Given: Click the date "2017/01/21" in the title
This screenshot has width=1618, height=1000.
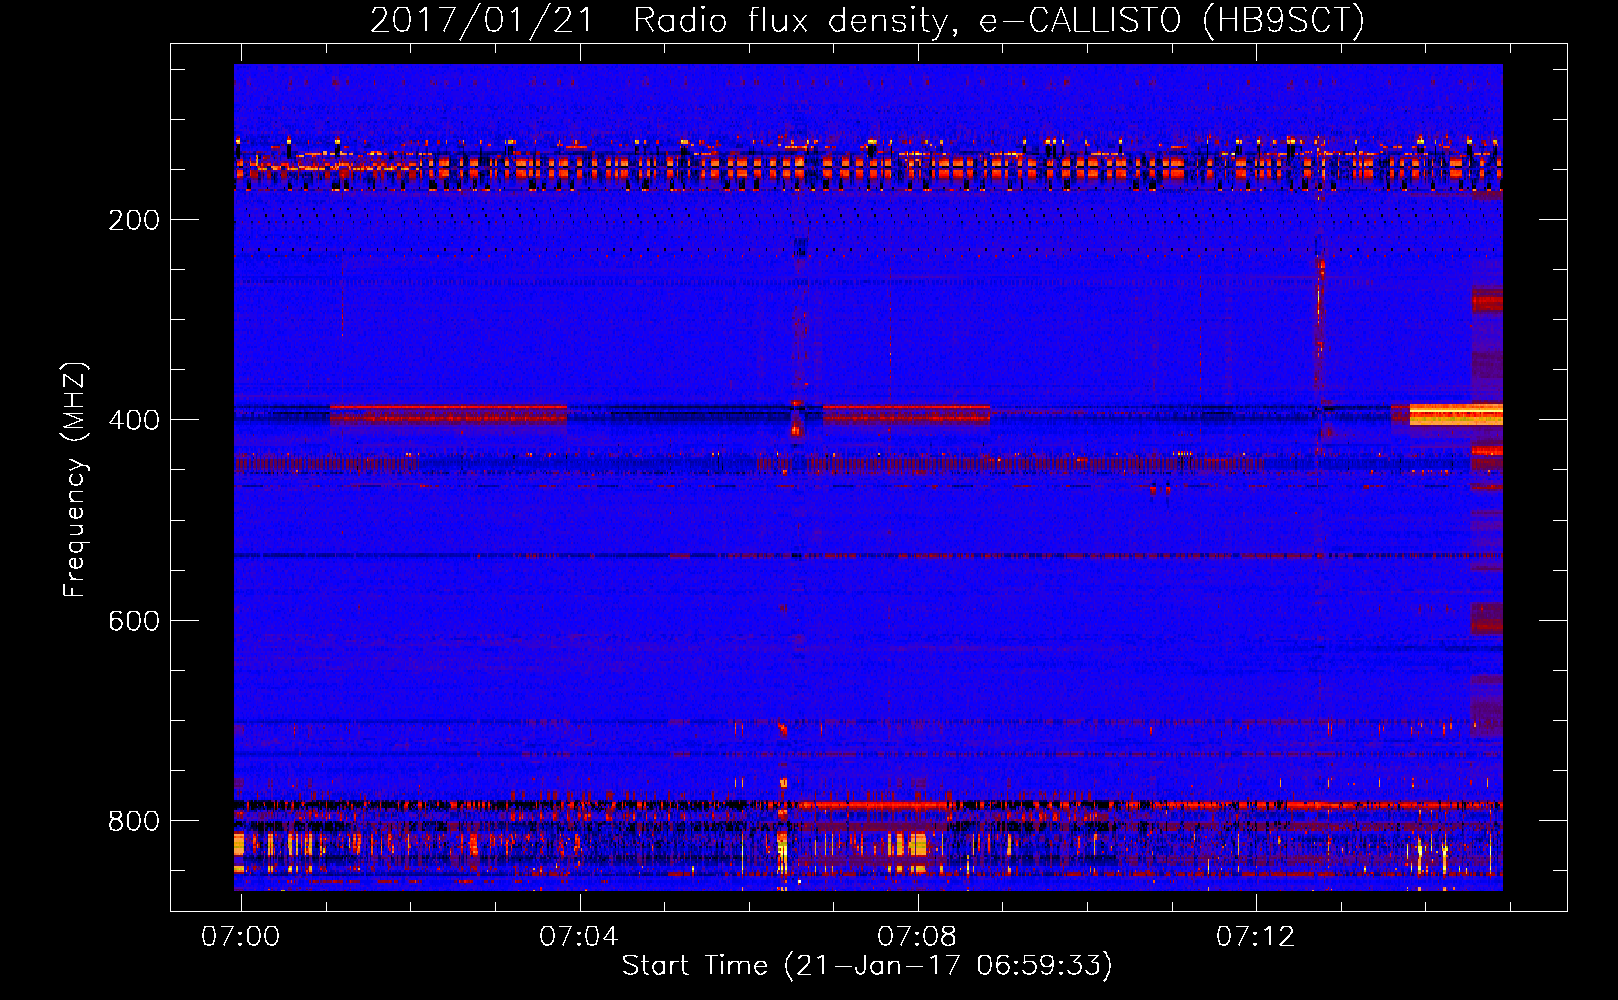Looking at the screenshot, I should pyautogui.click(x=482, y=21).
